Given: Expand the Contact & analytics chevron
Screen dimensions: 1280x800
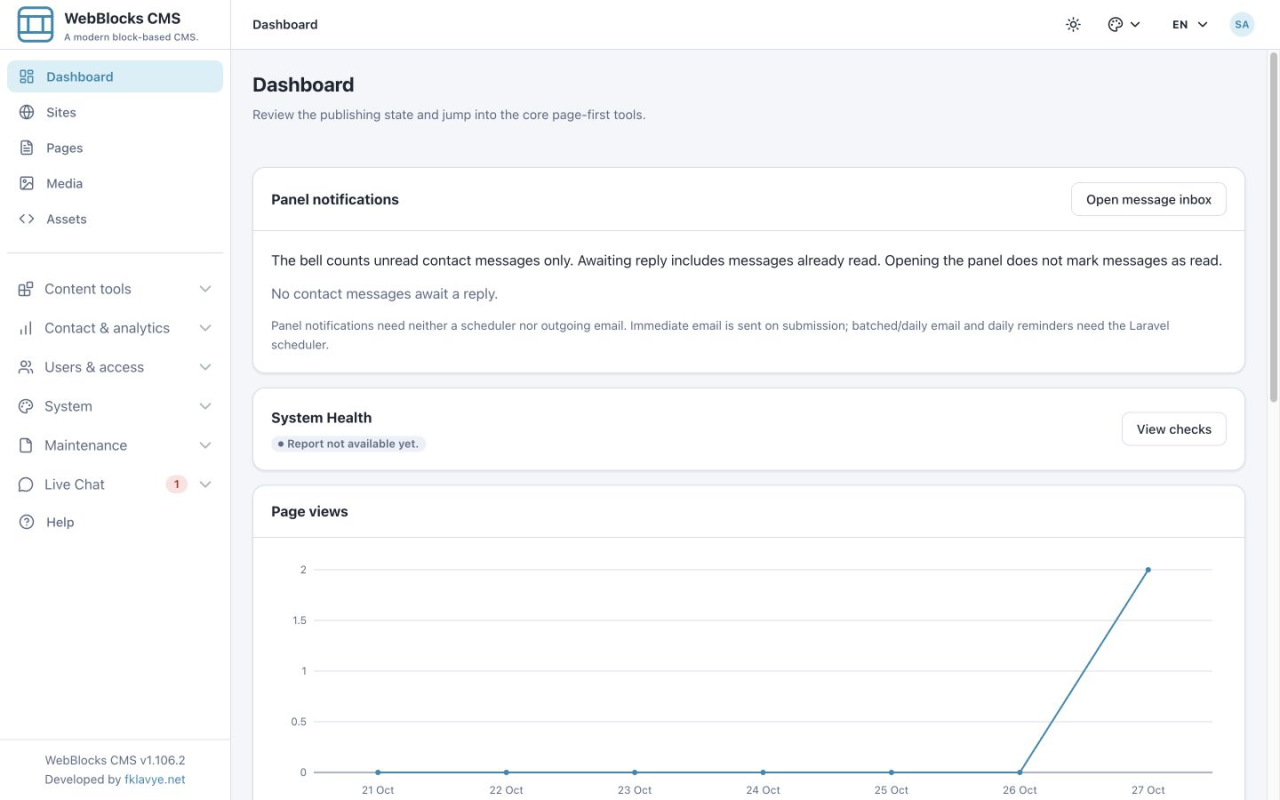Looking at the screenshot, I should [205, 328].
